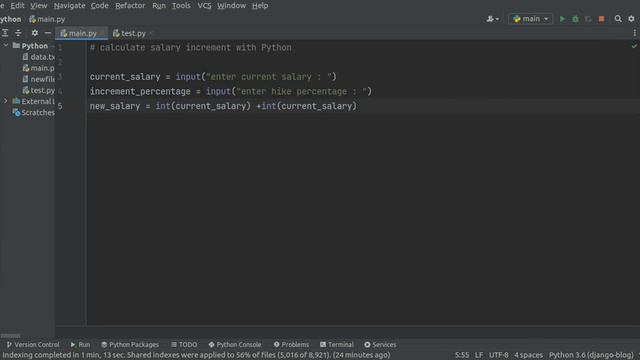Expand all in project panel
The width and height of the screenshot is (640, 360).
pyautogui.click(x=5, y=33)
